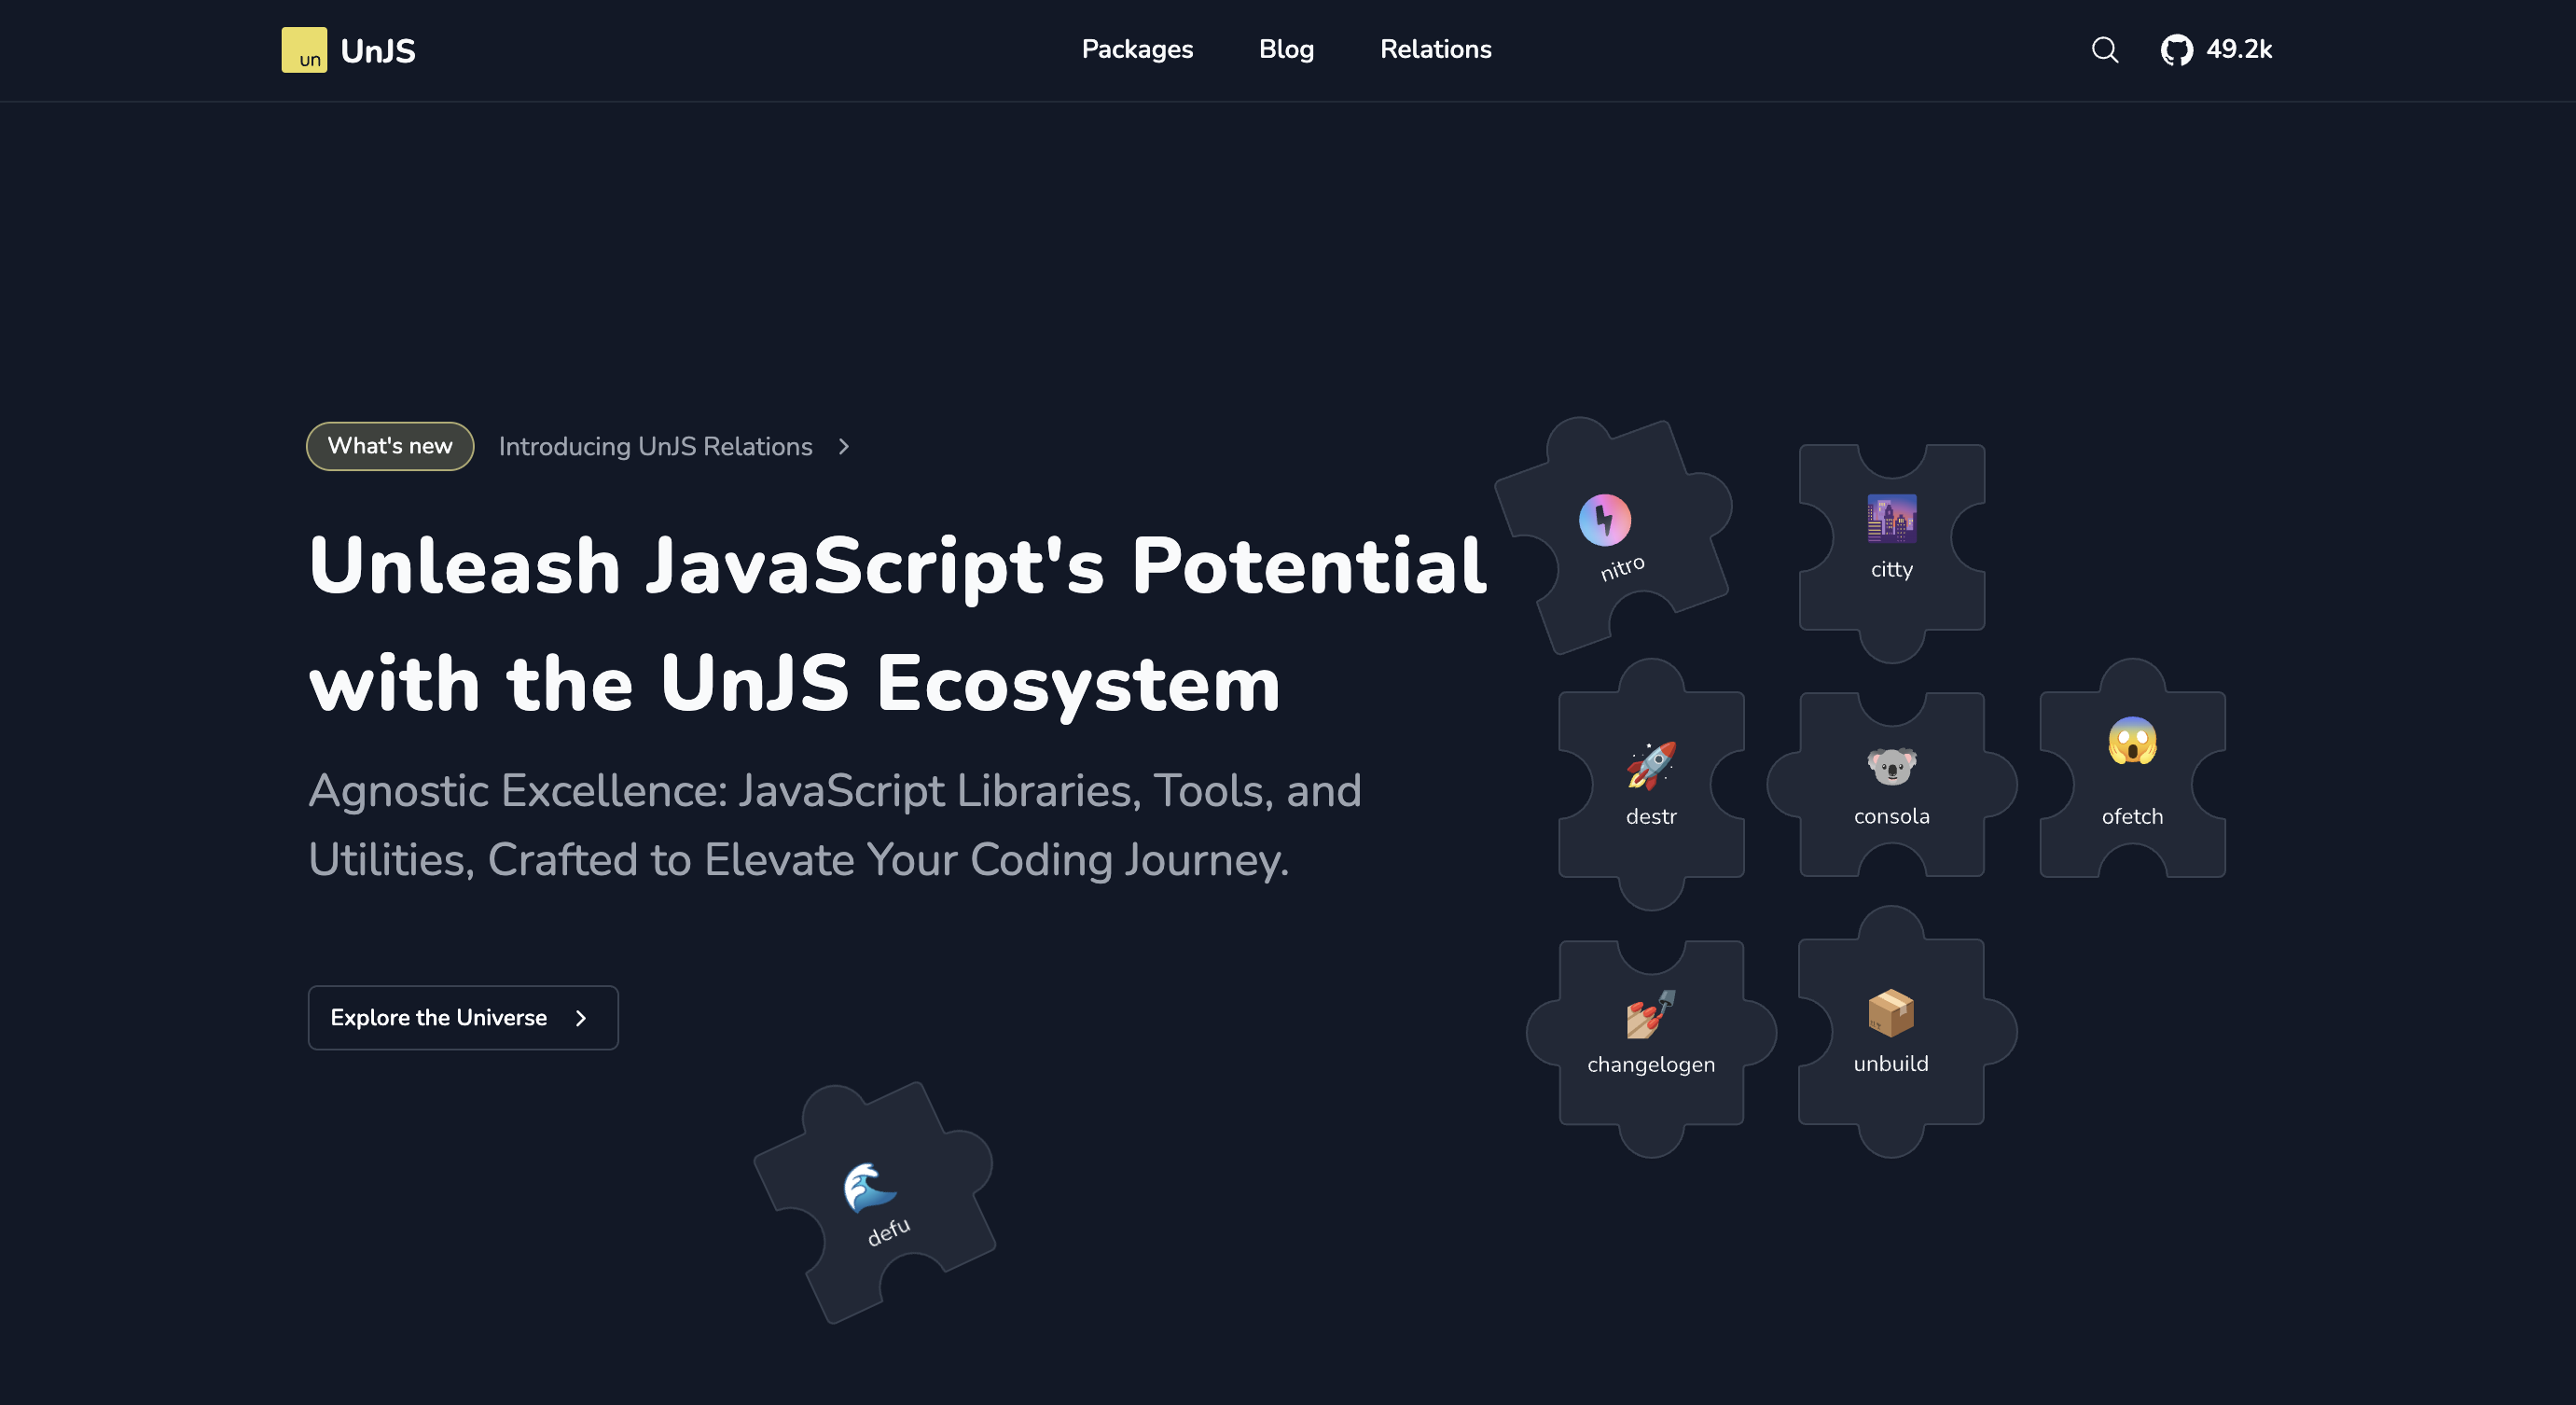This screenshot has width=2576, height=1405.
Task: Click the What's new badge
Action: point(390,446)
